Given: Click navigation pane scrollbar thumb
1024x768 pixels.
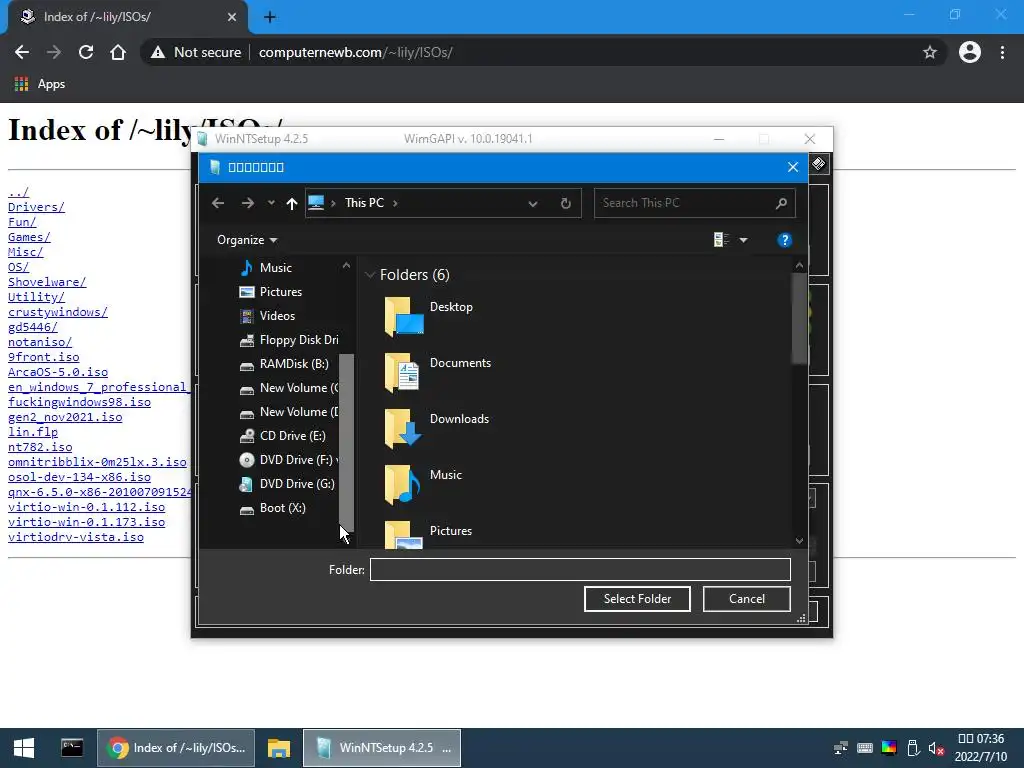Looking at the screenshot, I should pos(346,443).
